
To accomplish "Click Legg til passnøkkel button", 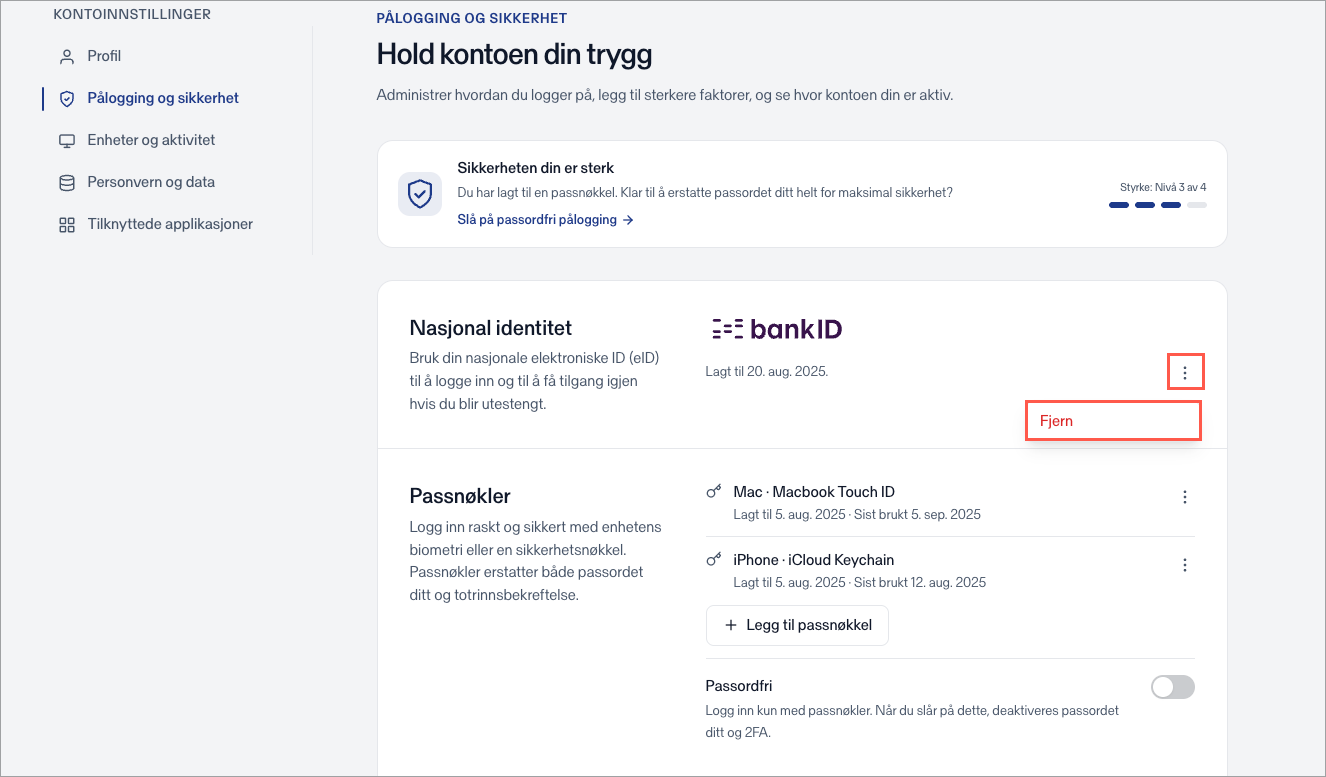I will (797, 625).
